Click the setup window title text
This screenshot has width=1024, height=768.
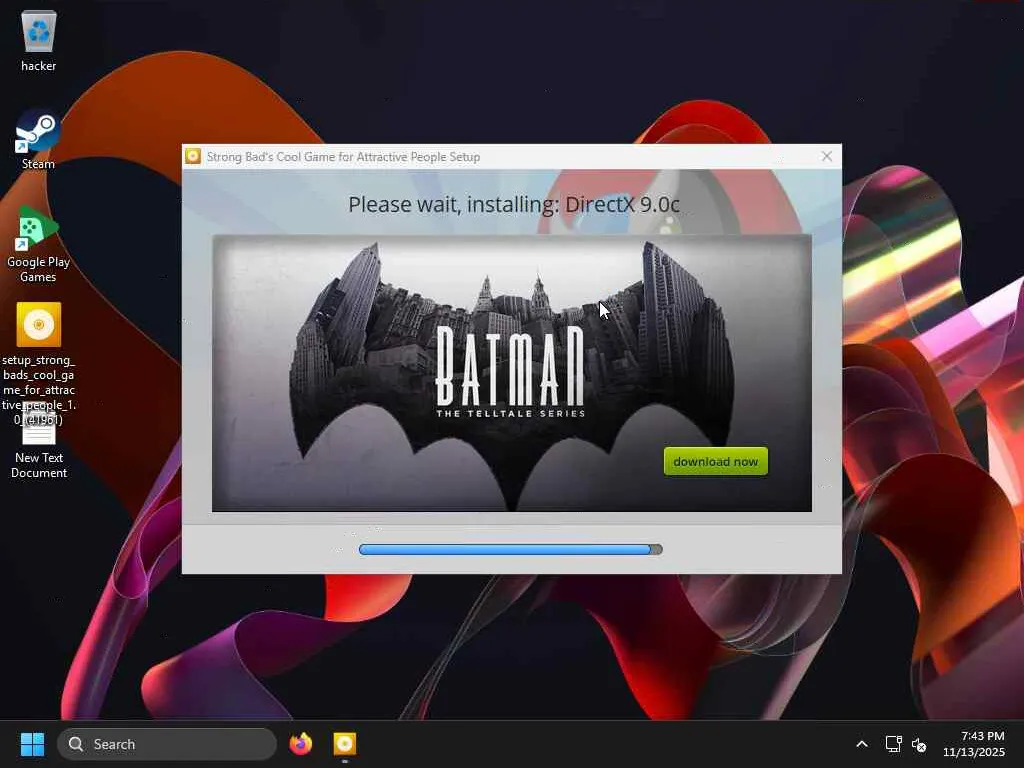coord(344,157)
